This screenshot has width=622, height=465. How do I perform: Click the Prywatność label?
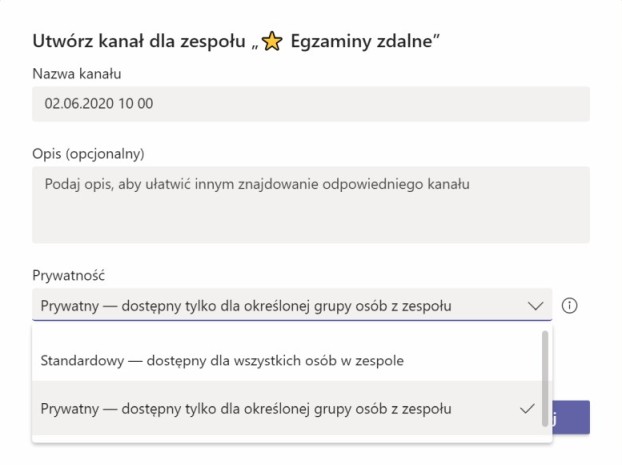68,275
